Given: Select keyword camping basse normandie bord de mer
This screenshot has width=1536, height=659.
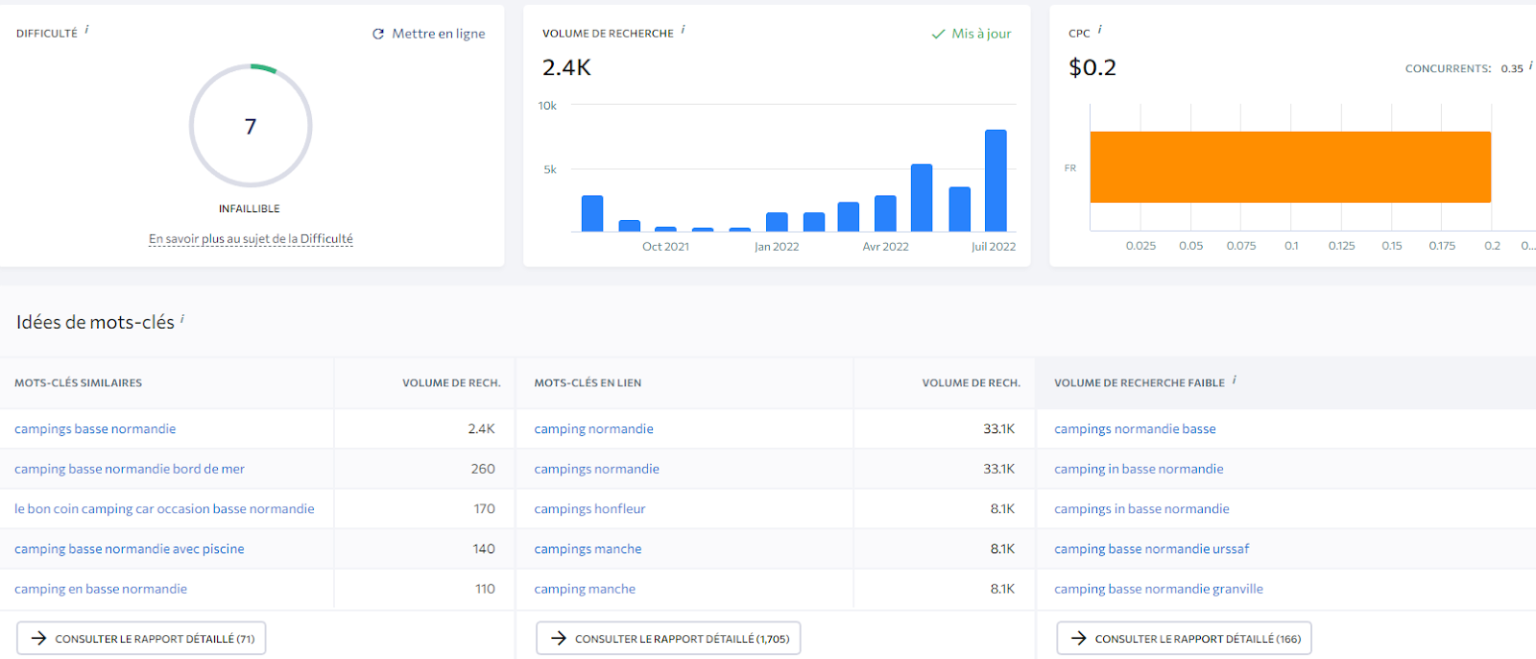Looking at the screenshot, I should click(x=130, y=469).
